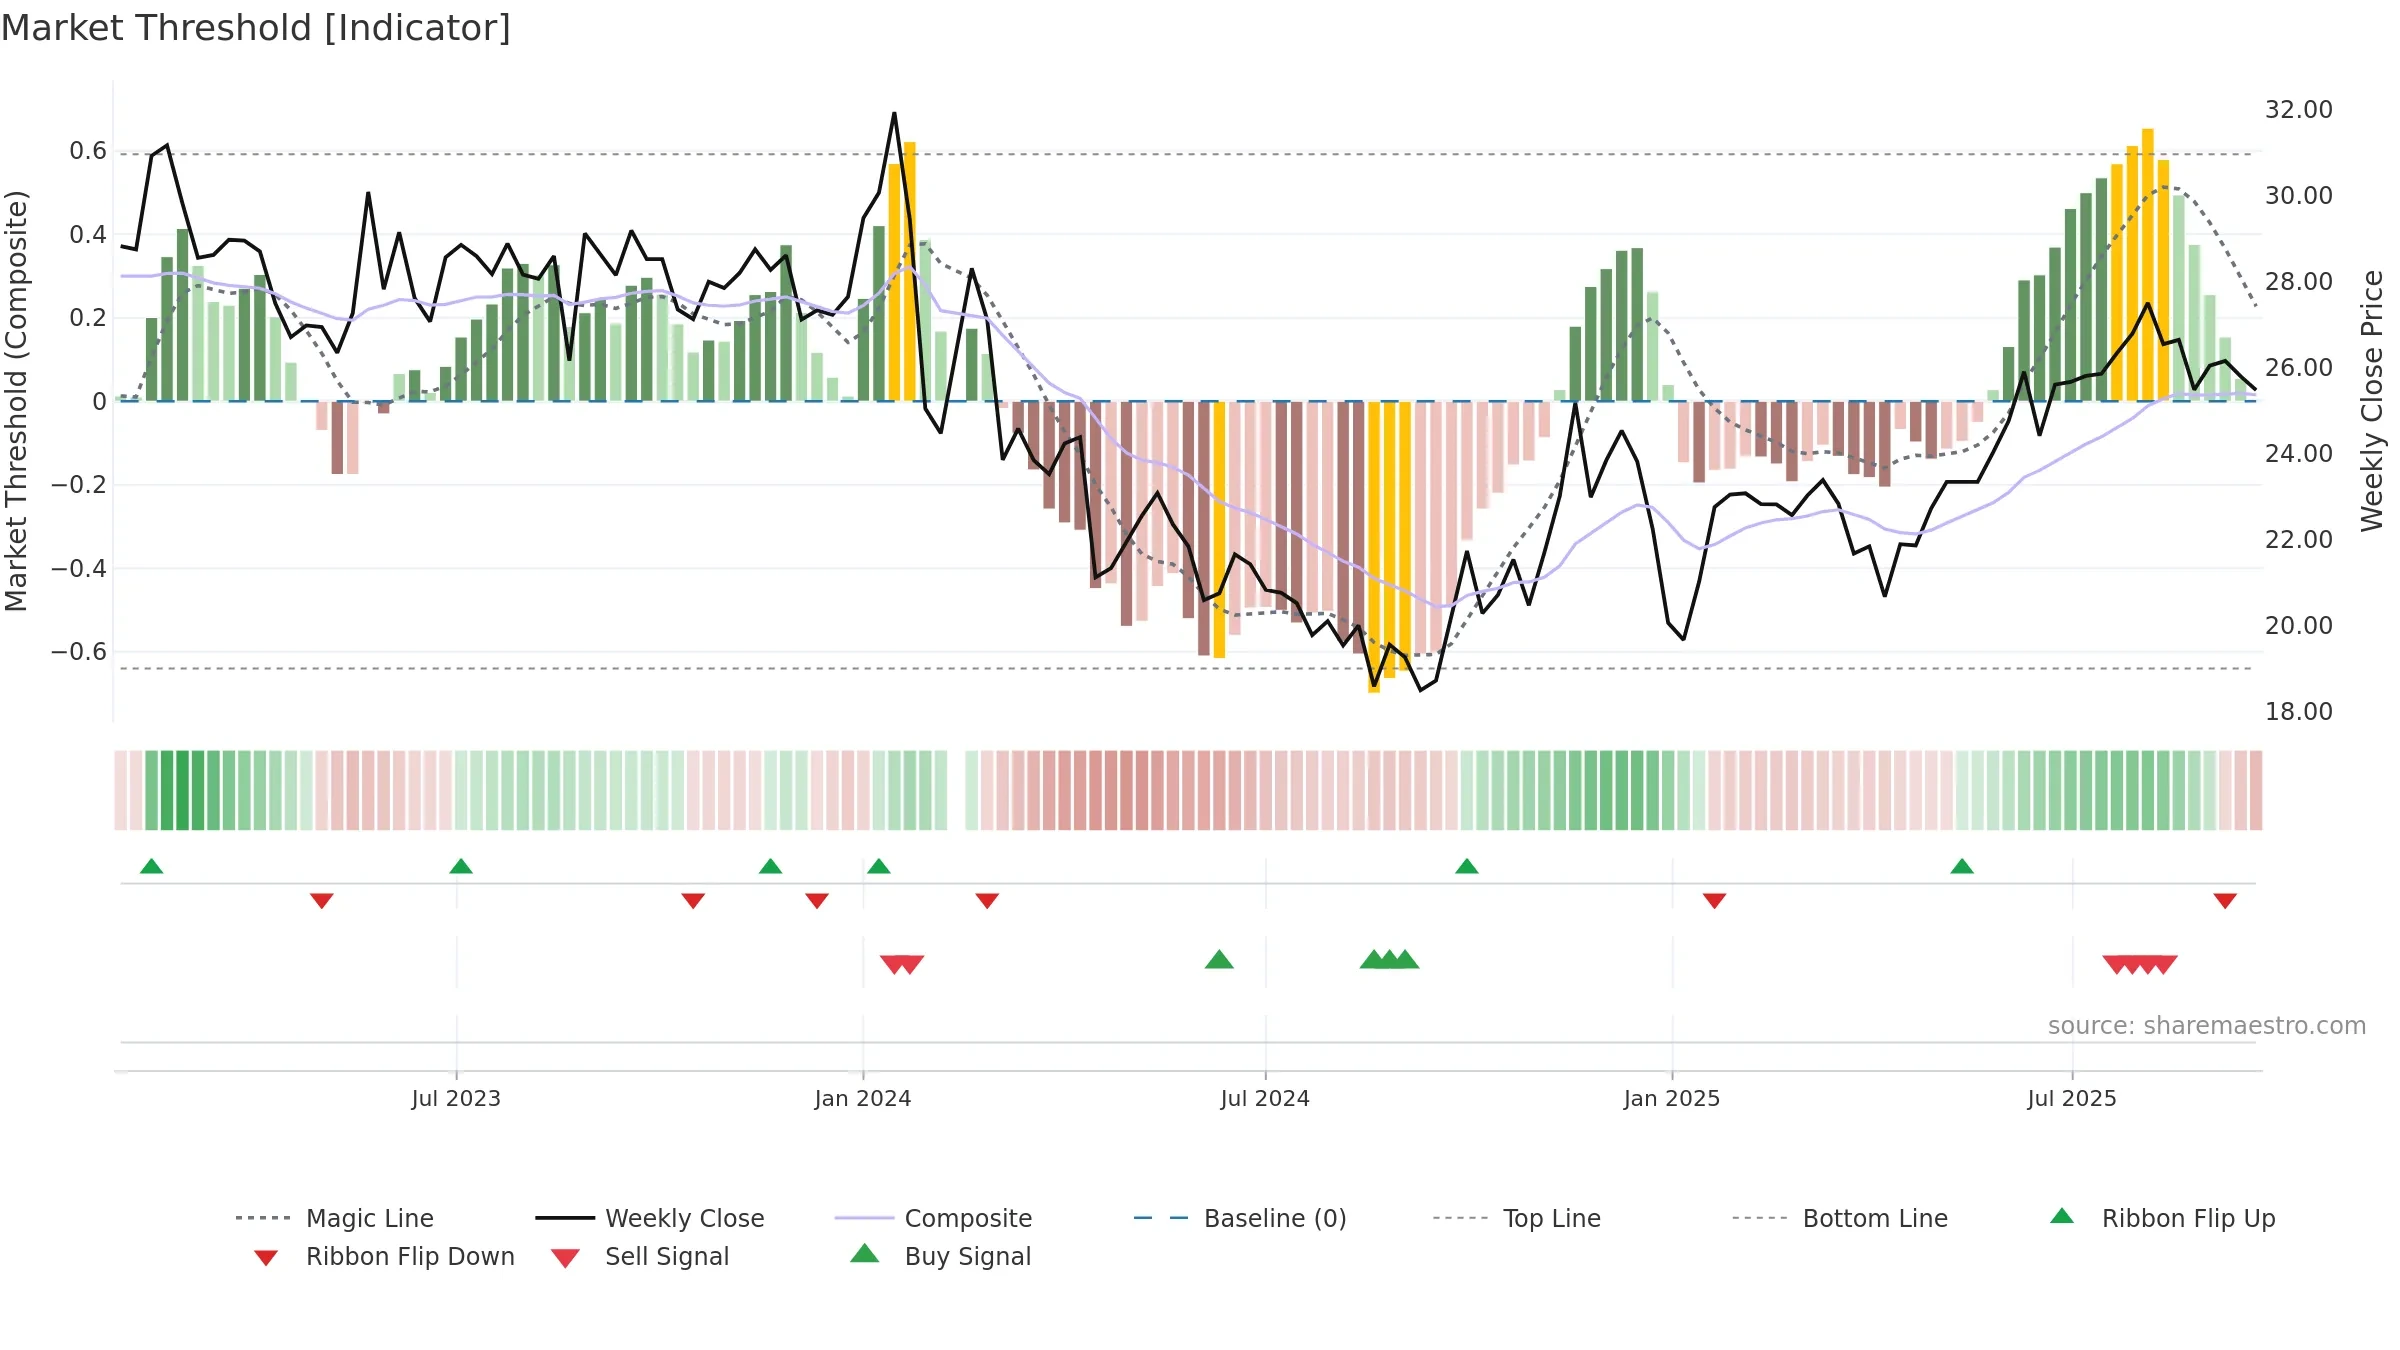Click the green Ribbon Flip Up legend triangle

point(2062,1216)
